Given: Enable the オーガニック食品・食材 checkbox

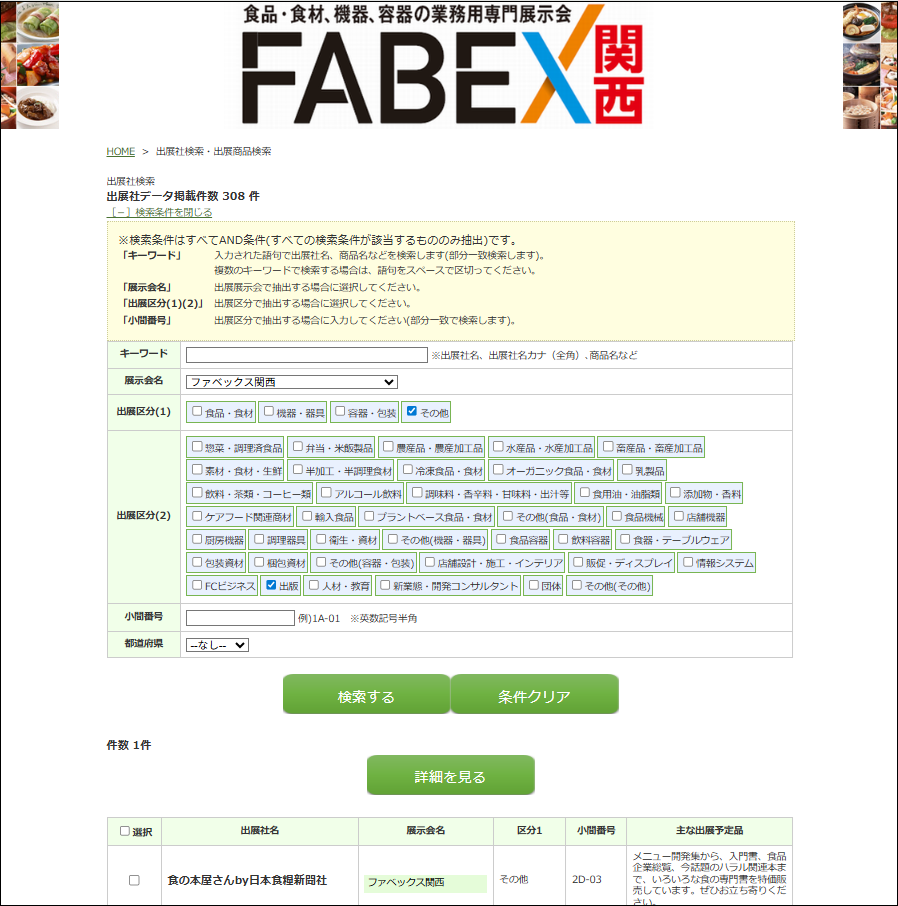Looking at the screenshot, I should click(x=498, y=470).
